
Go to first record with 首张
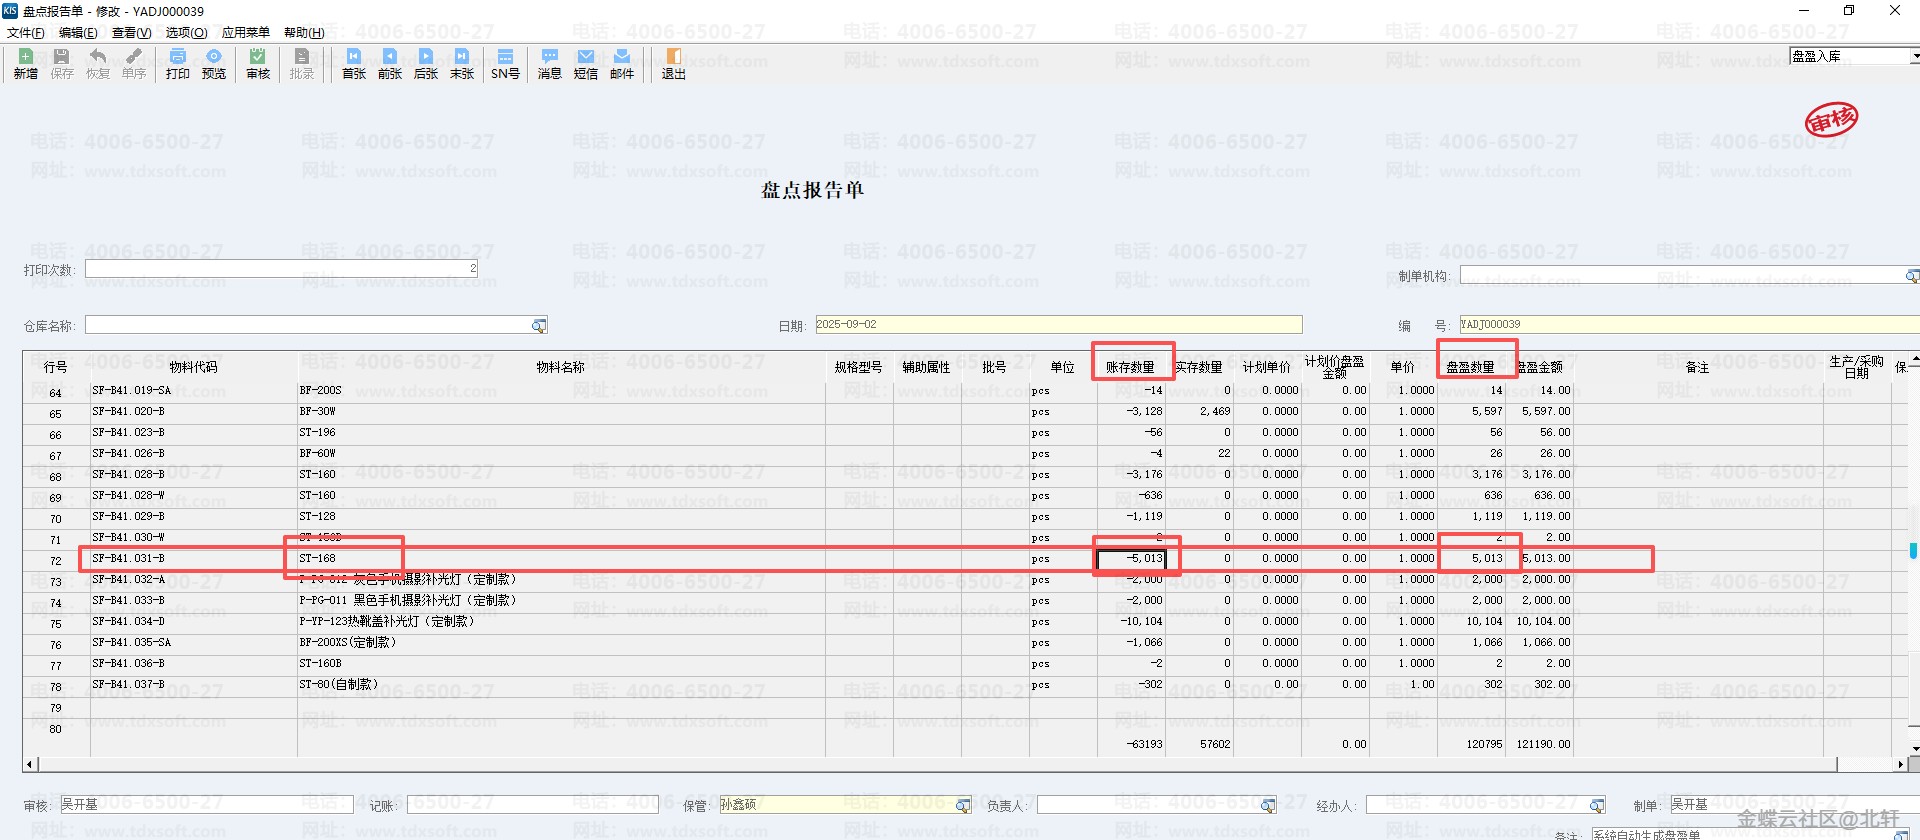(x=354, y=63)
